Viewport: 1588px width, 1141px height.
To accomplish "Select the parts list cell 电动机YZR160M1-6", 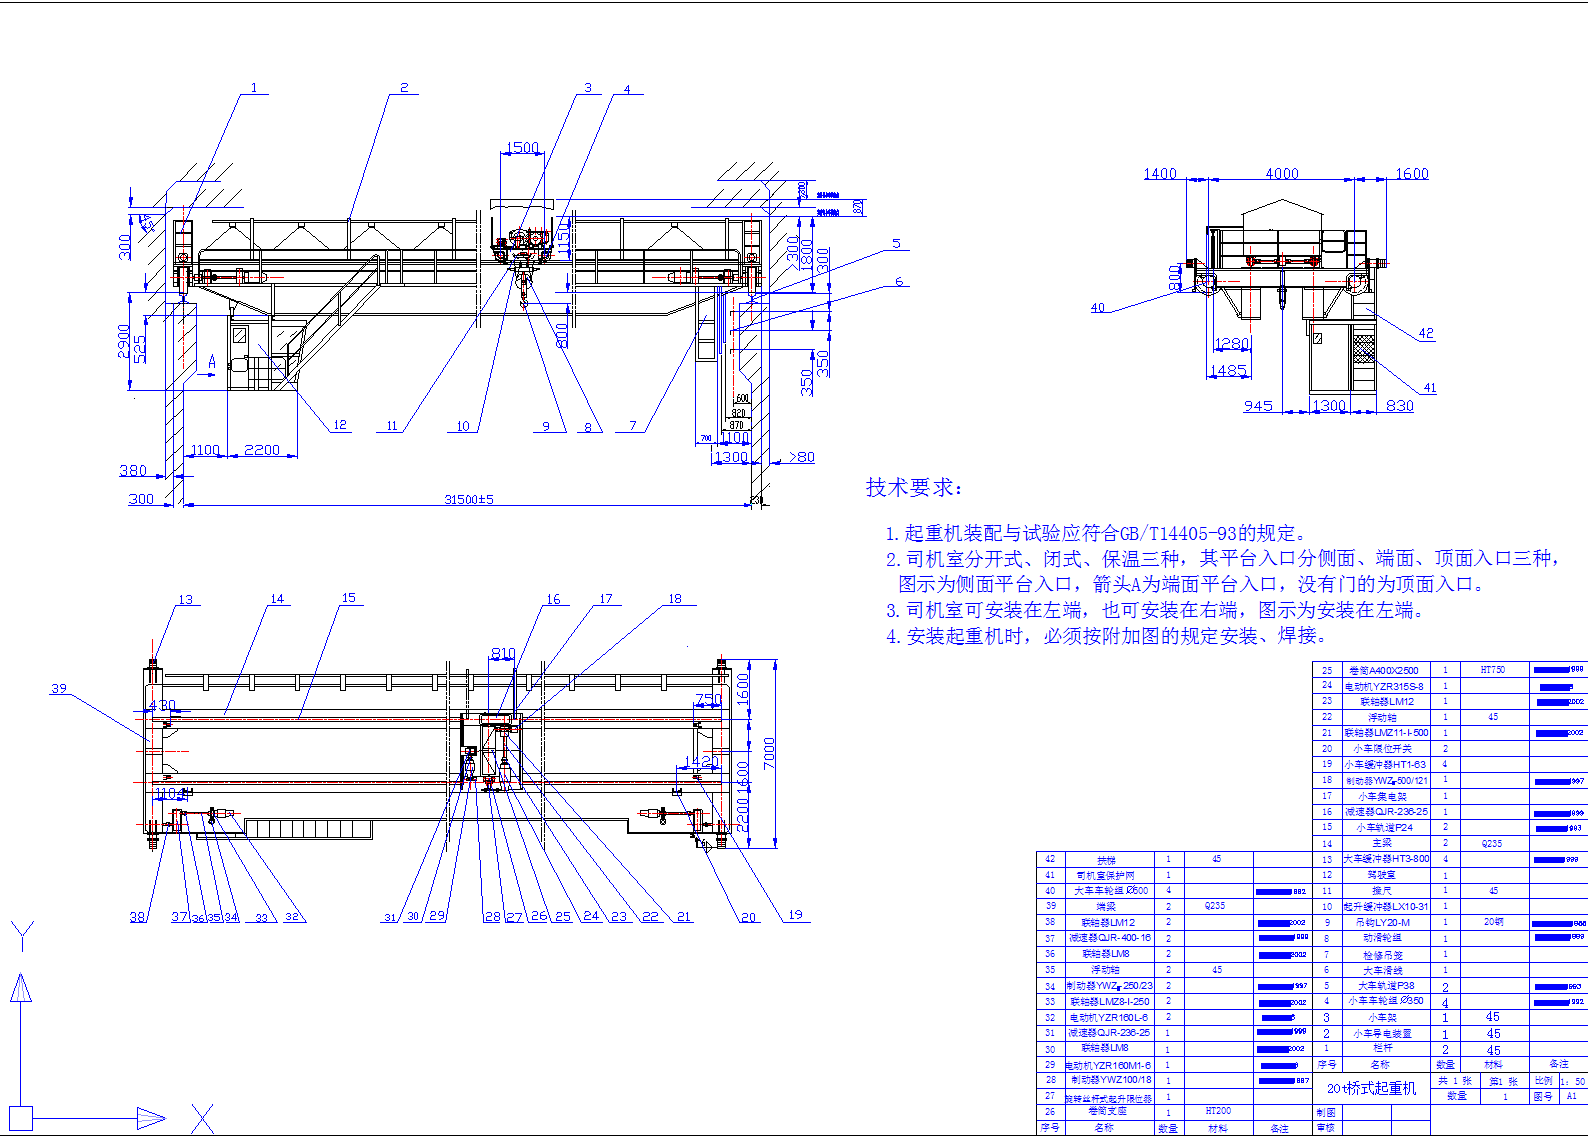I will coord(1108,1065).
